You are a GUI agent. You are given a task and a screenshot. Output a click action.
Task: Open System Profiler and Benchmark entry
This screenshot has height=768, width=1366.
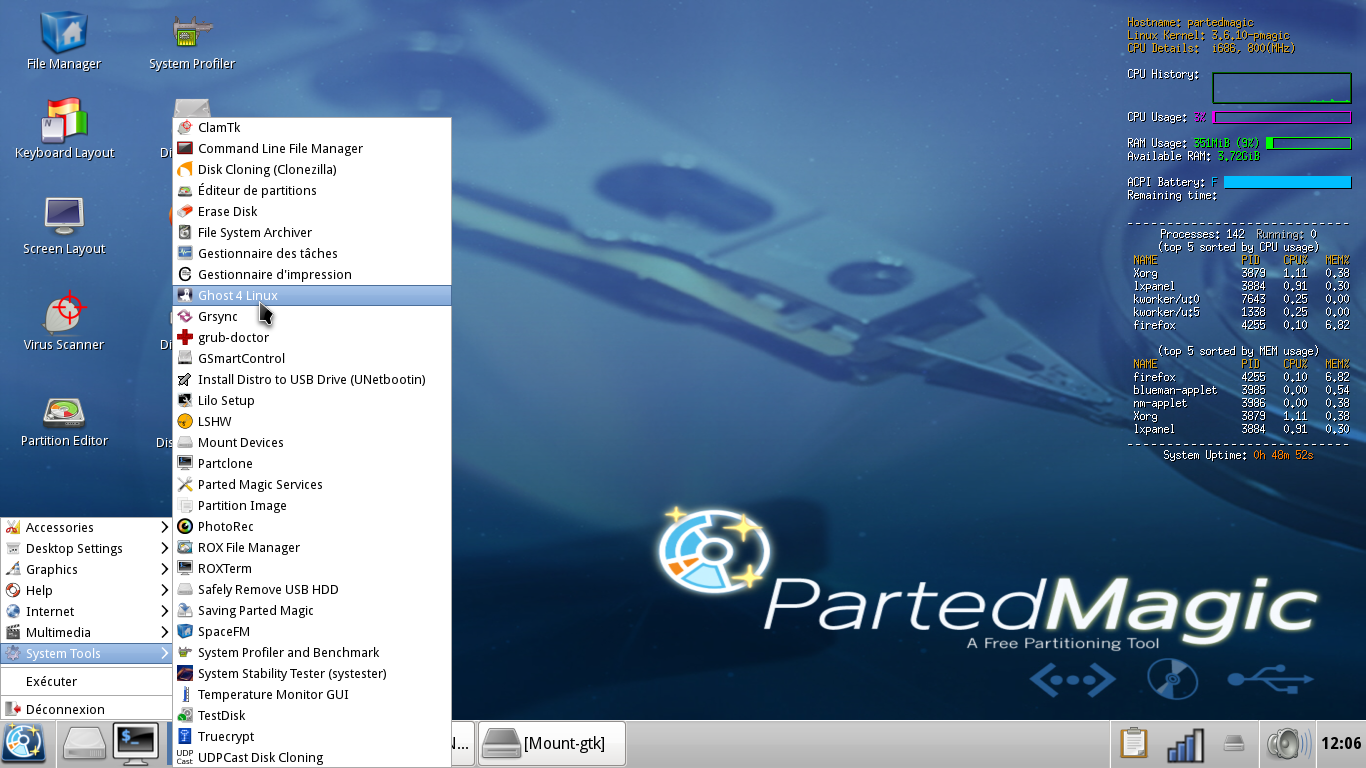point(312,652)
